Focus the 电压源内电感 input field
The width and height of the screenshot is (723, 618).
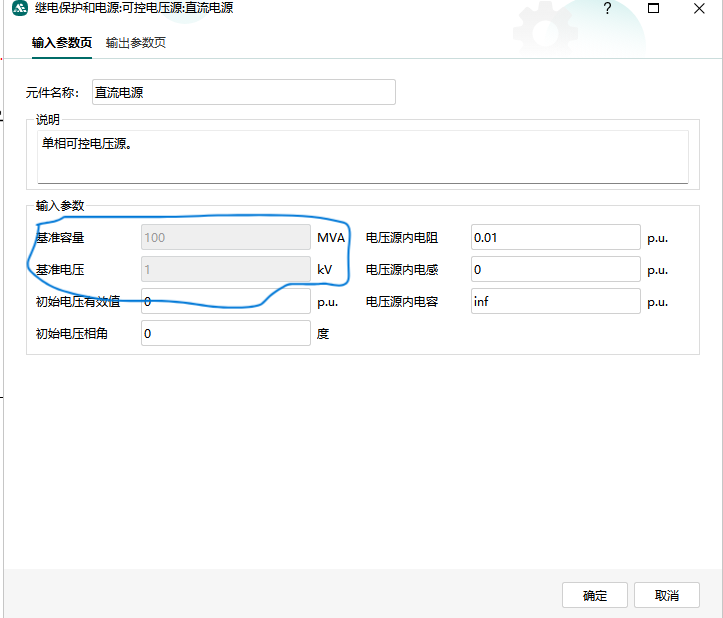click(554, 269)
